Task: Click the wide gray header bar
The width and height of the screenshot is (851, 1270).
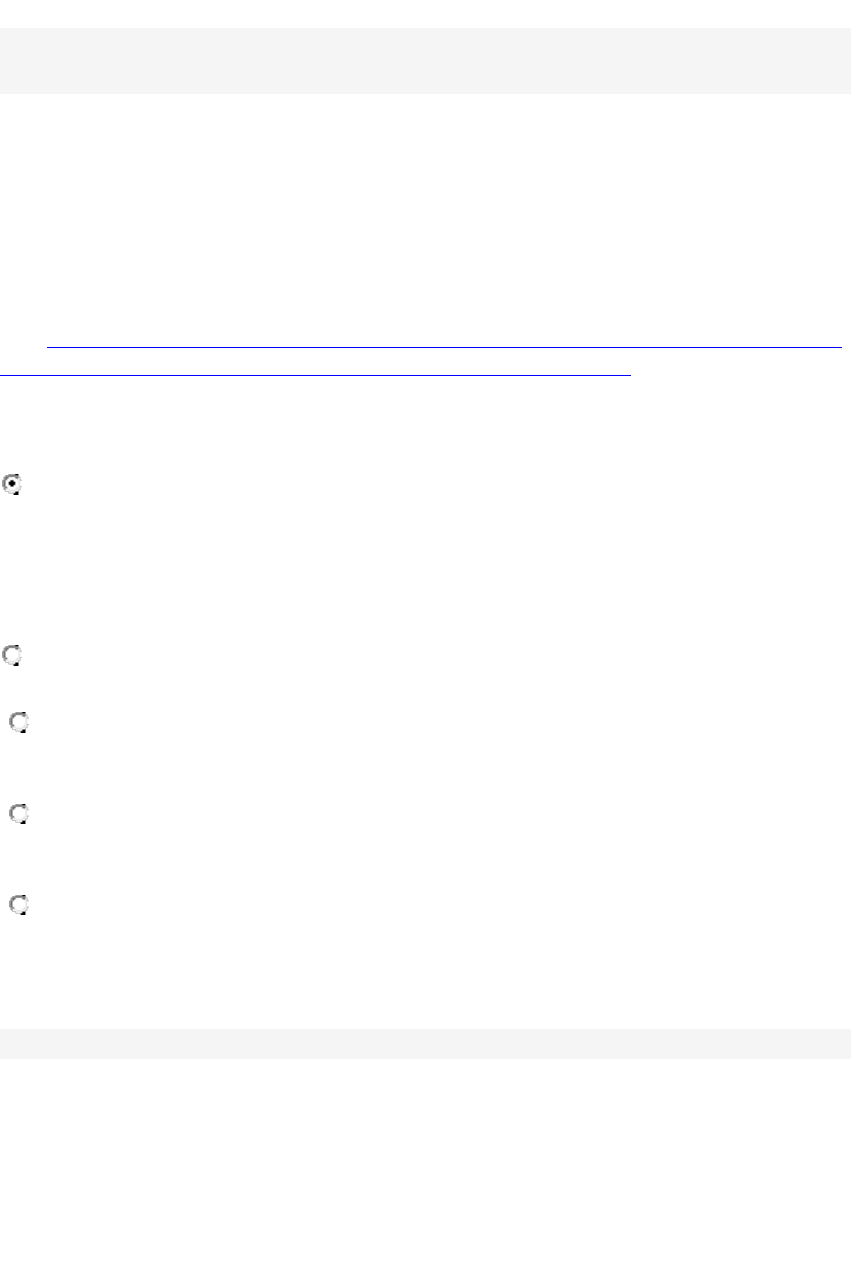Action: (x=425, y=61)
